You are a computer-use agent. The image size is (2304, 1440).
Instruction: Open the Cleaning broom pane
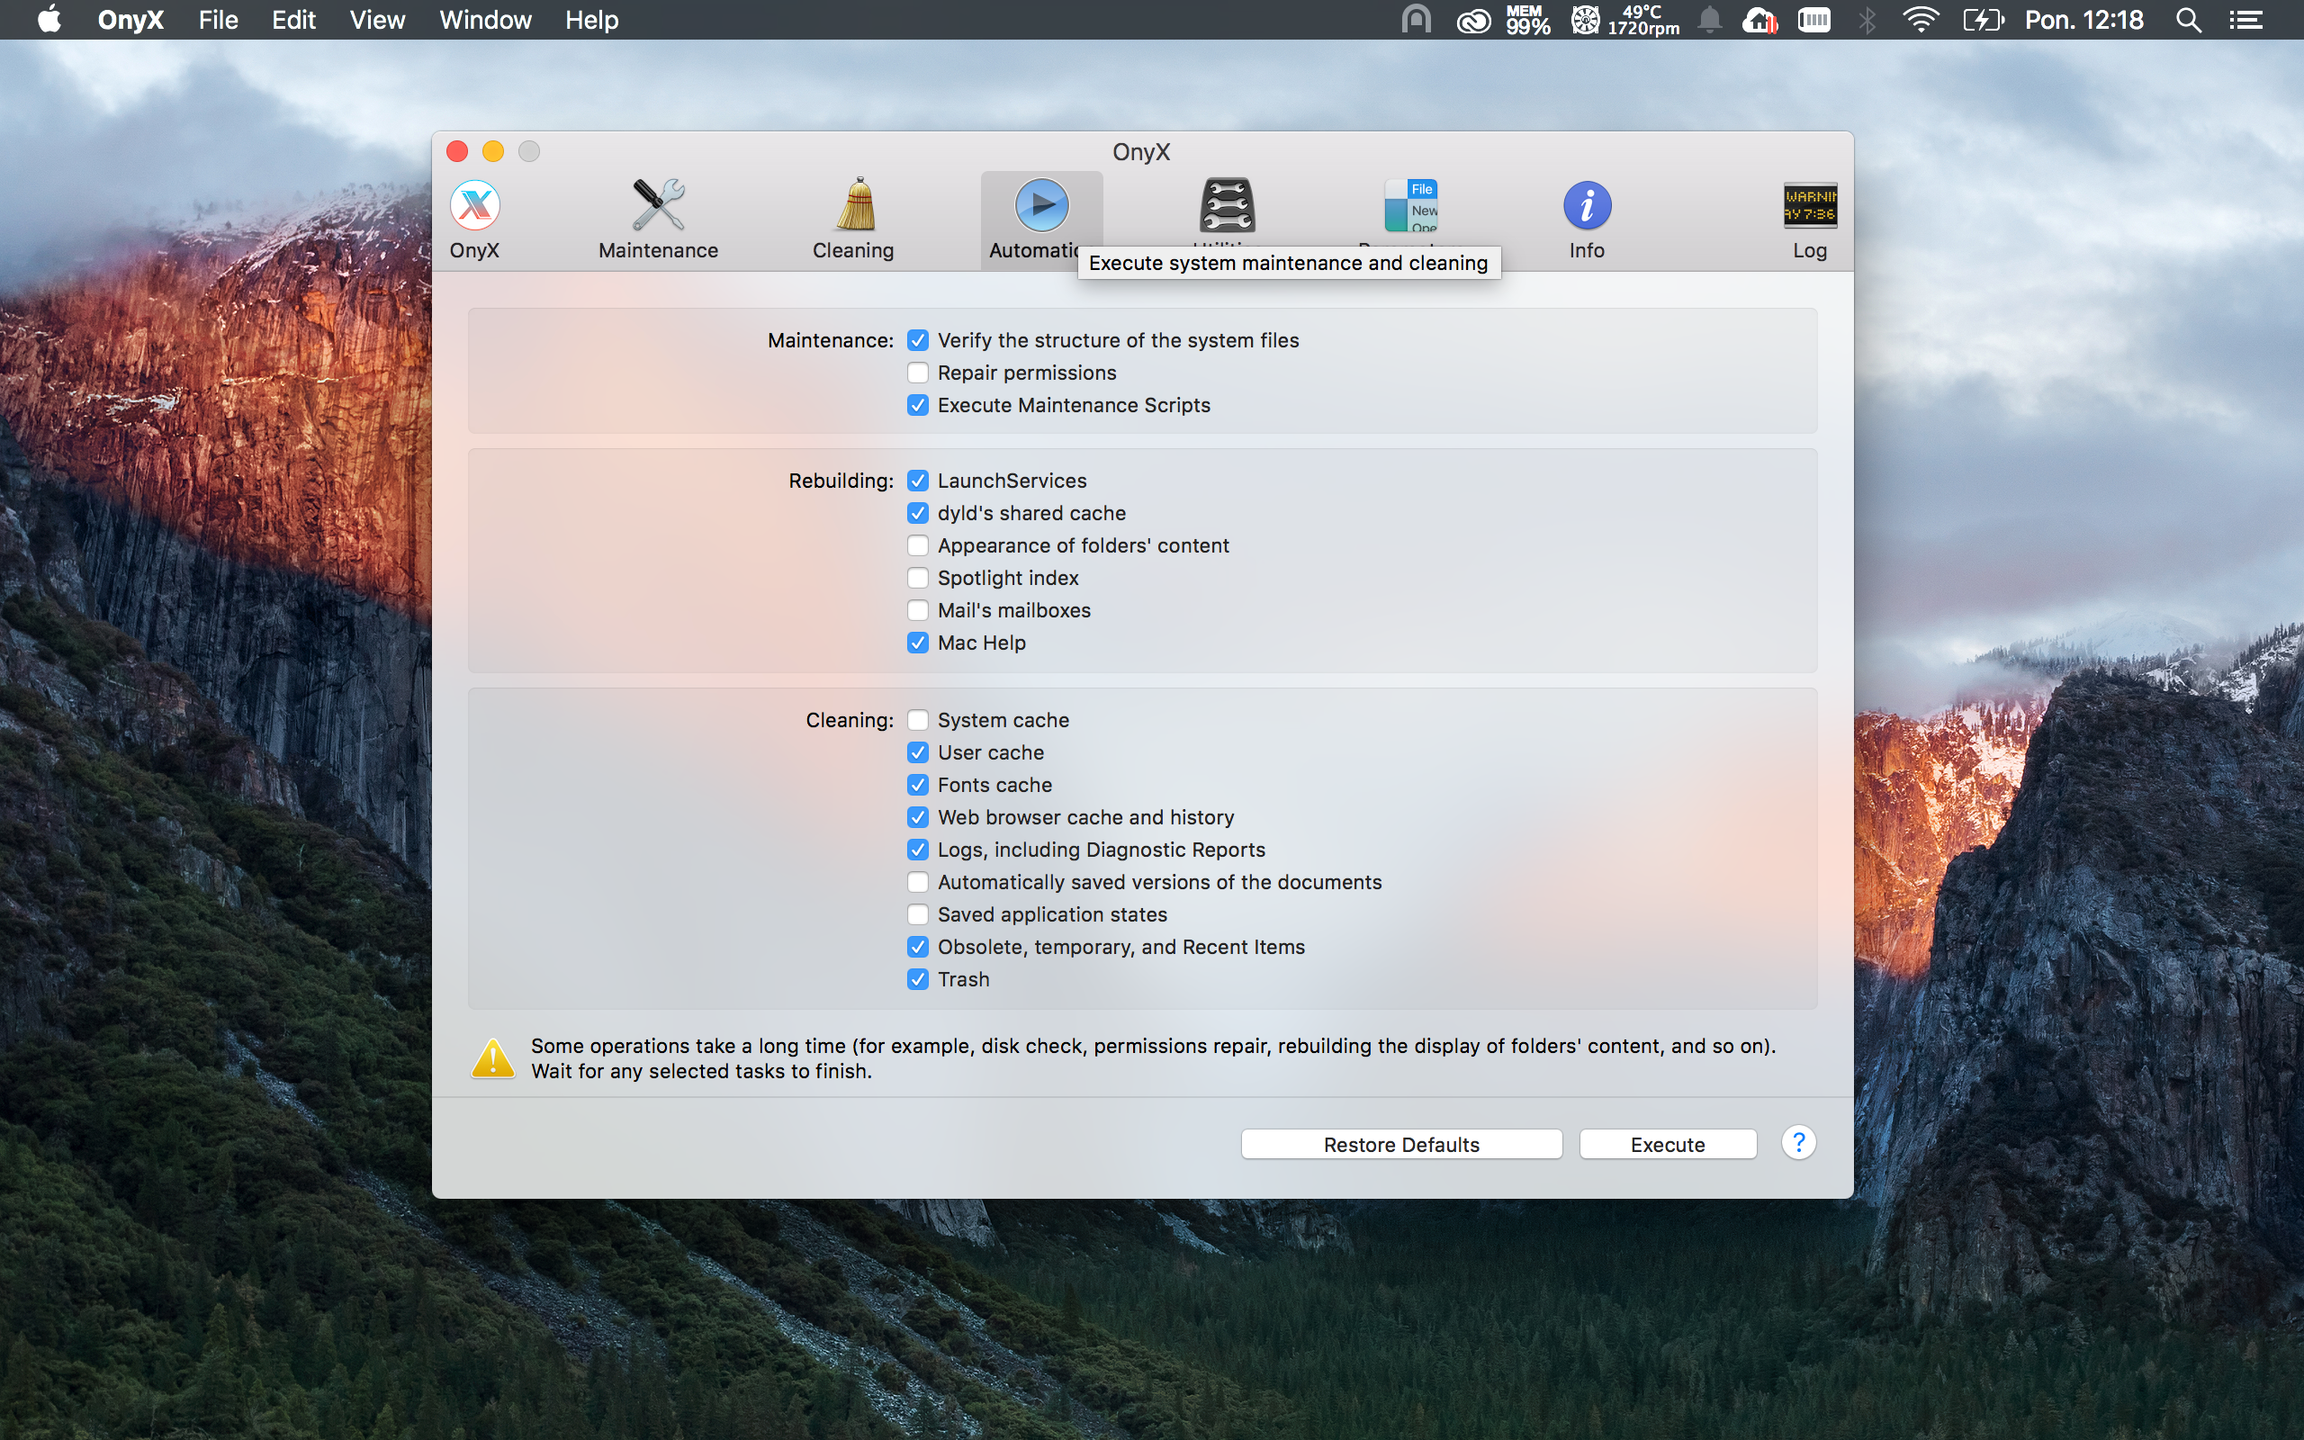coord(854,219)
